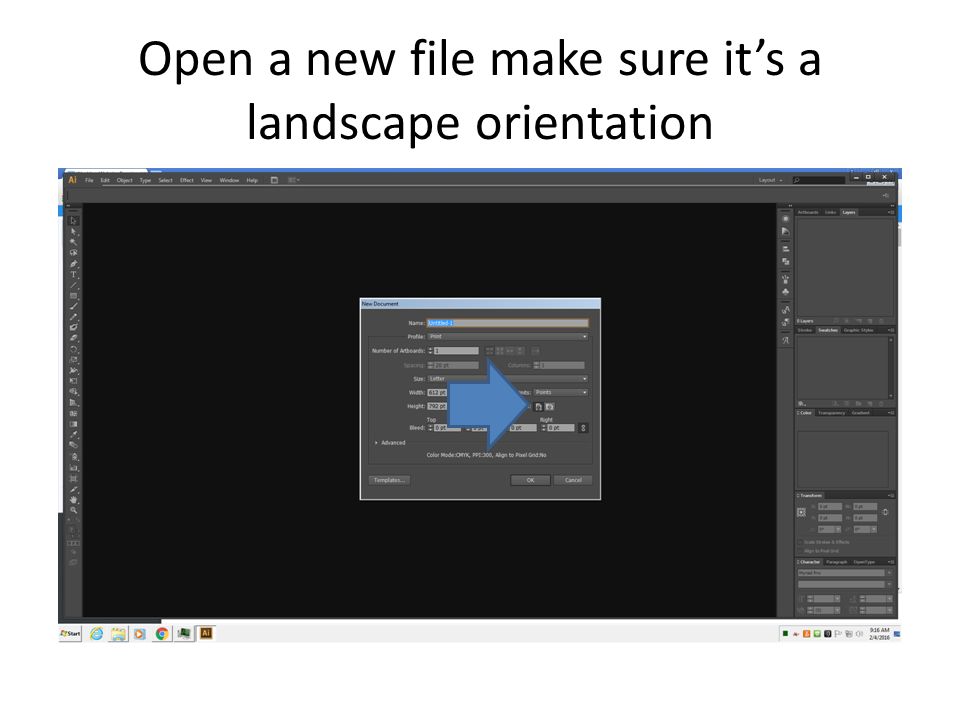Select the Line Segment tool
The image size is (960, 720).
tap(73, 285)
